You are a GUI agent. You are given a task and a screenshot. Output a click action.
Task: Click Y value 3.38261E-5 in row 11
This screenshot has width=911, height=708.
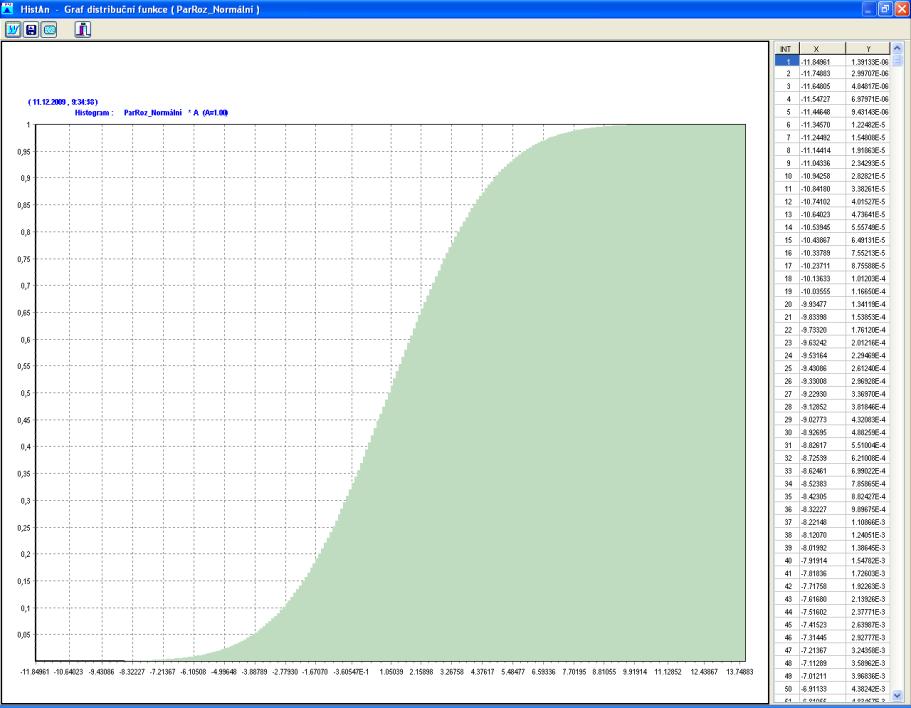pyautogui.click(x=868, y=189)
